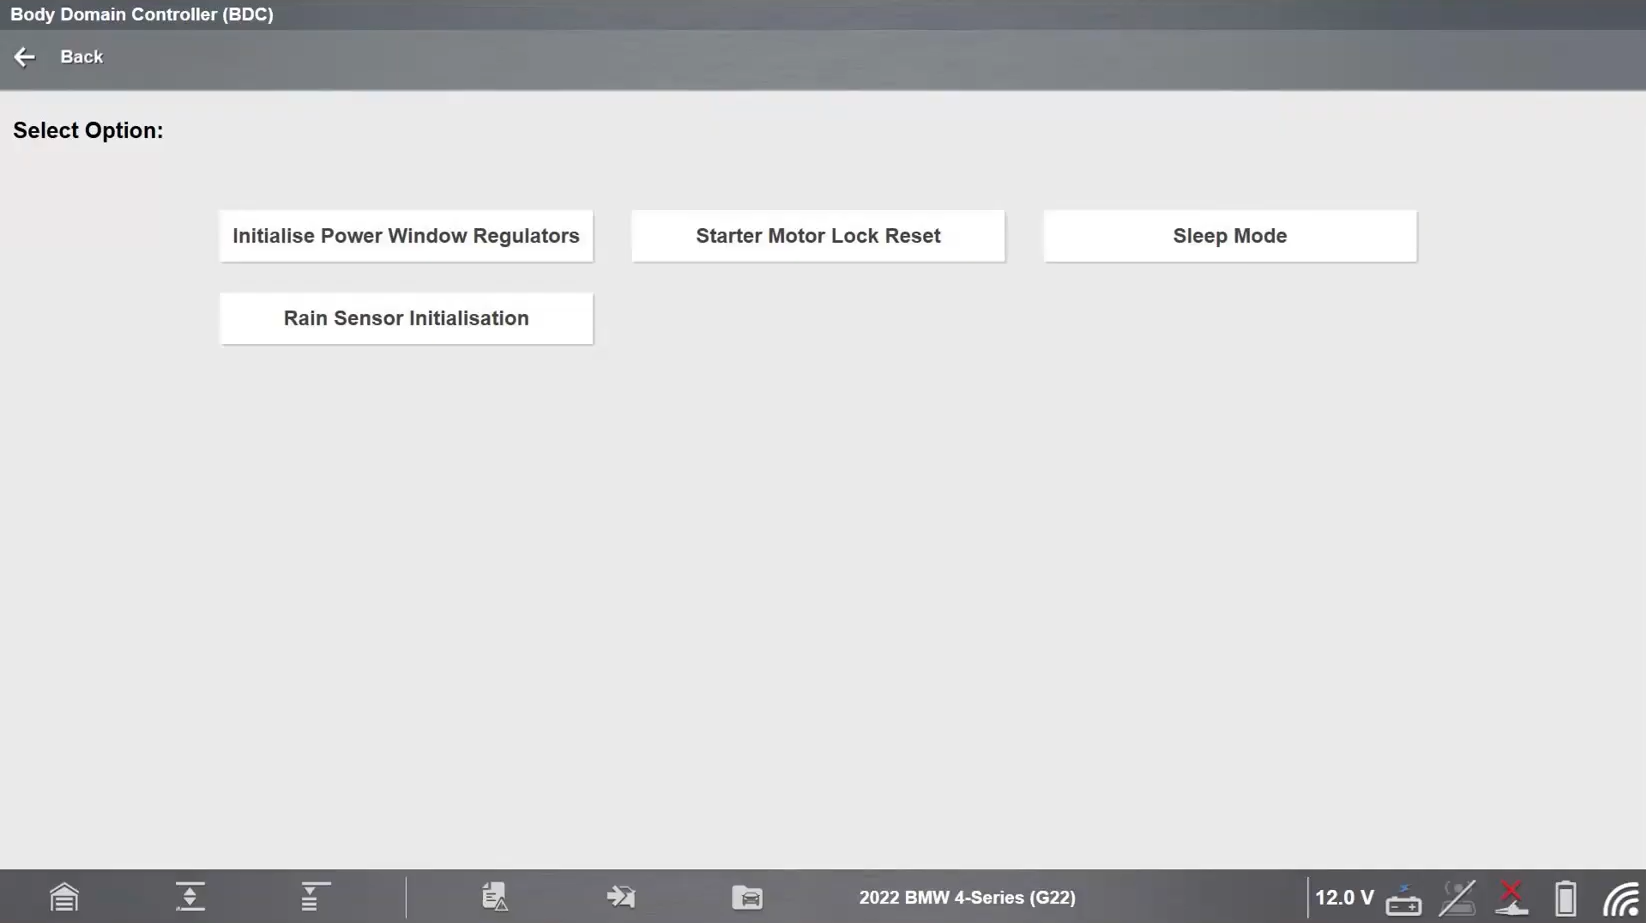1646x923 pixels.
Task: Click the Home garage icon
Action: click(64, 897)
